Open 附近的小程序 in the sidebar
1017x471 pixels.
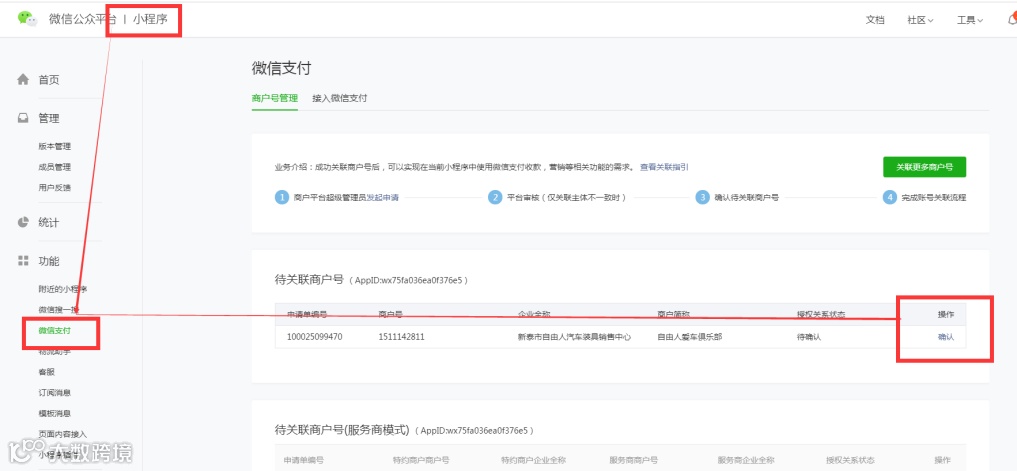(x=63, y=289)
